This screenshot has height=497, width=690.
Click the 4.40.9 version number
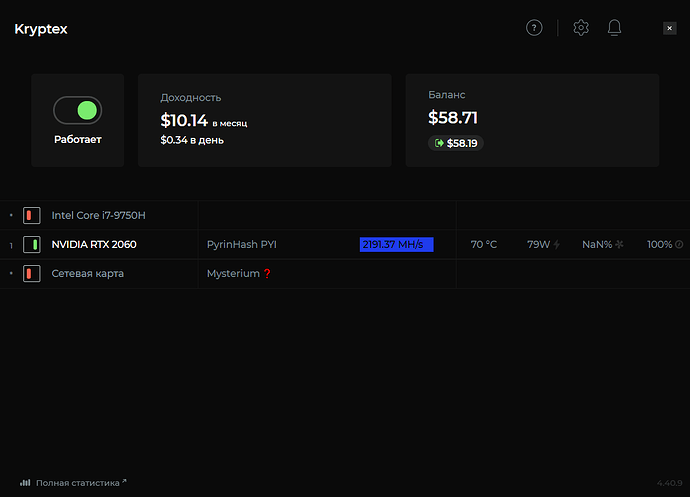tap(669, 483)
